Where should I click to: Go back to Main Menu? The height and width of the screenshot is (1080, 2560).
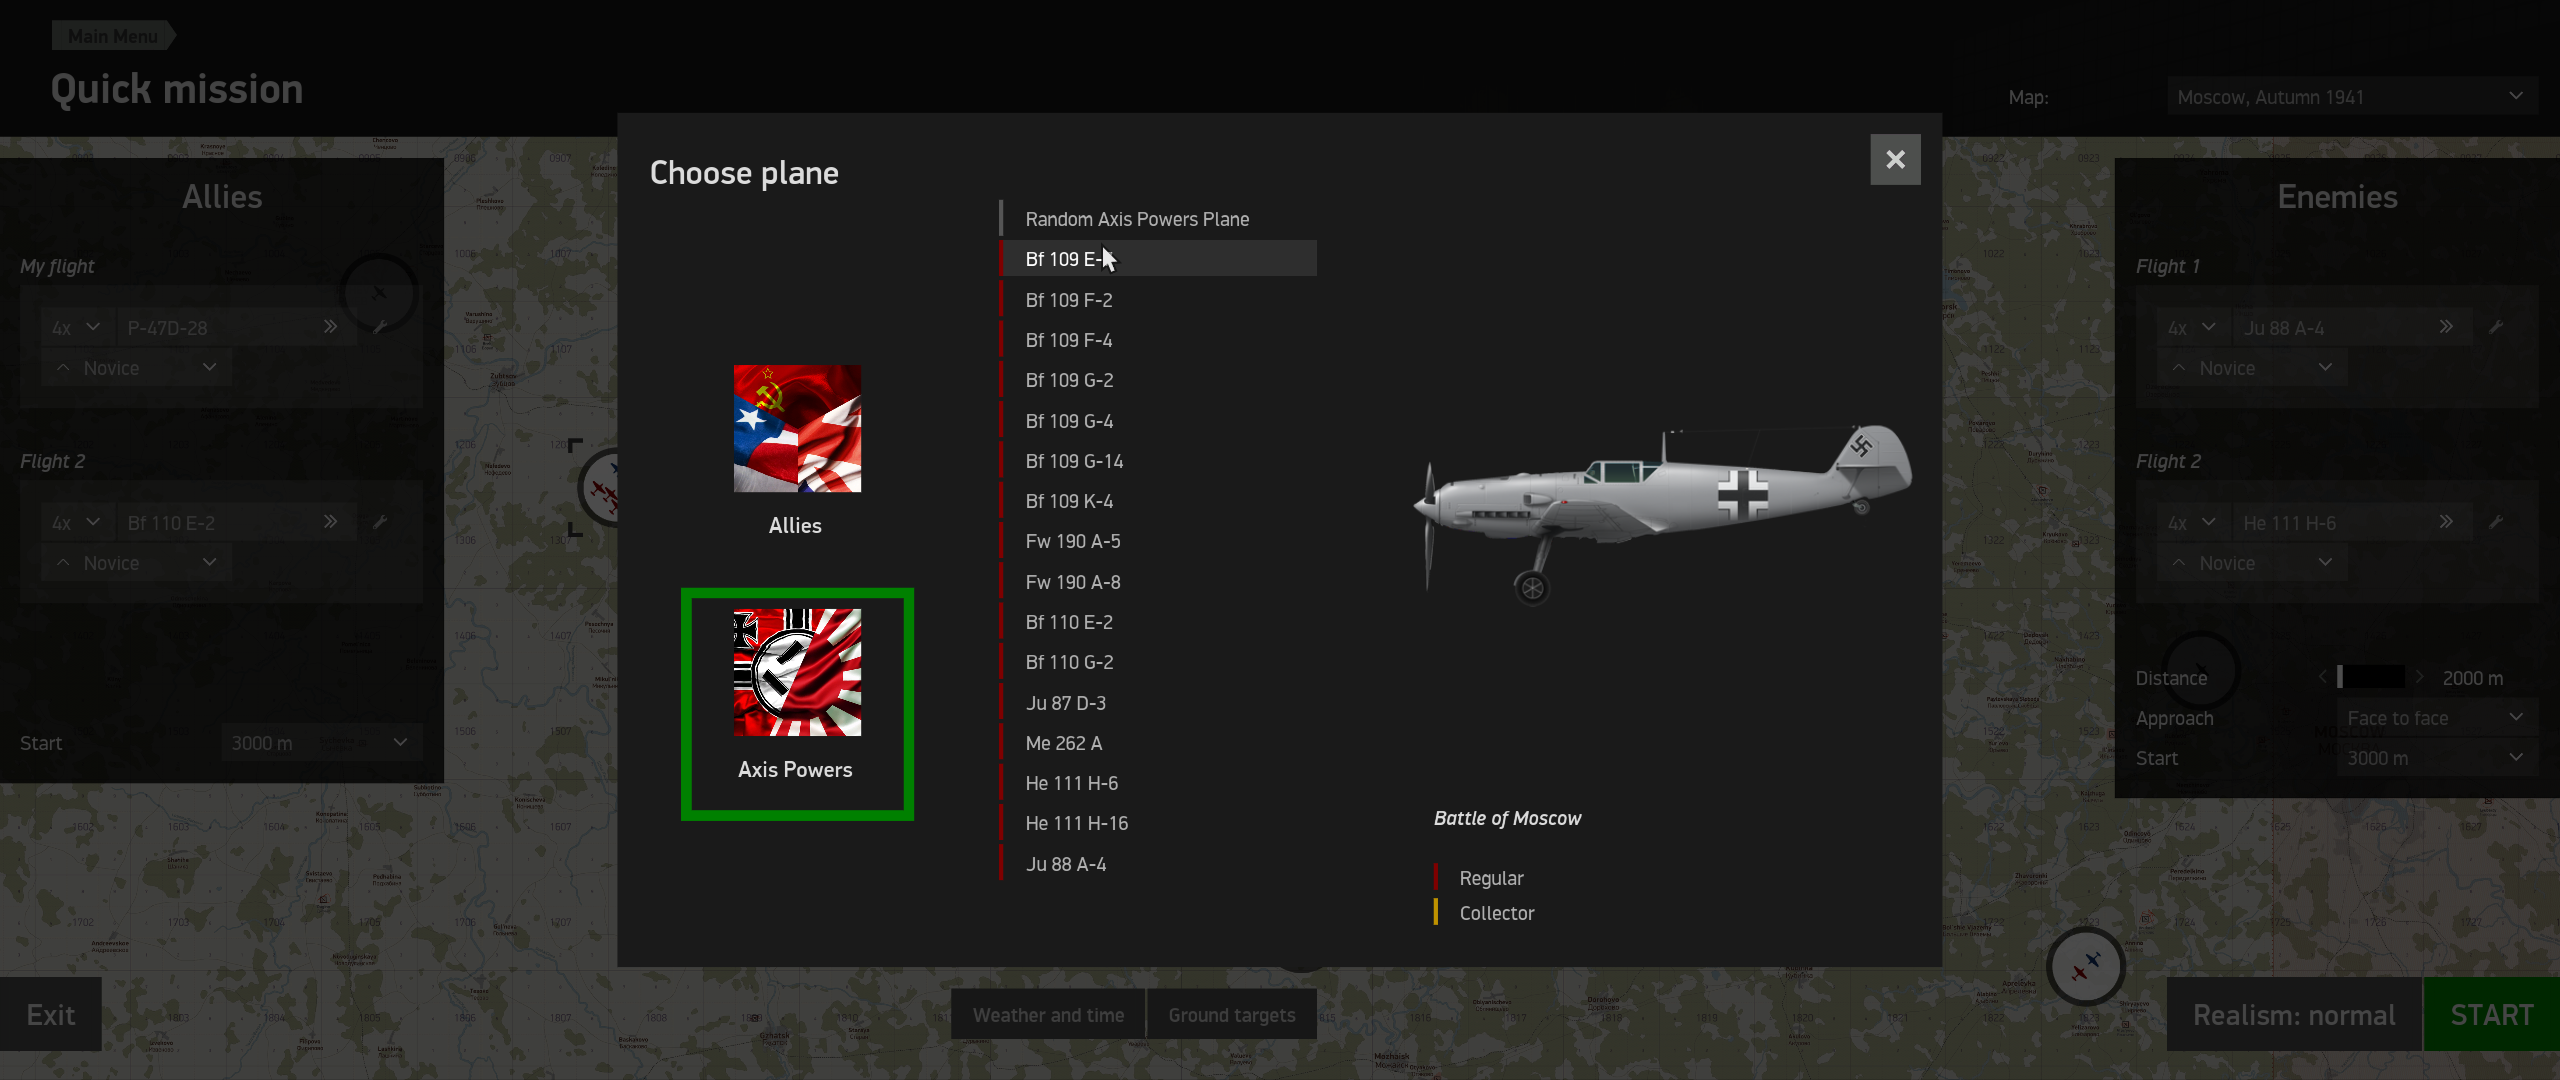click(113, 36)
